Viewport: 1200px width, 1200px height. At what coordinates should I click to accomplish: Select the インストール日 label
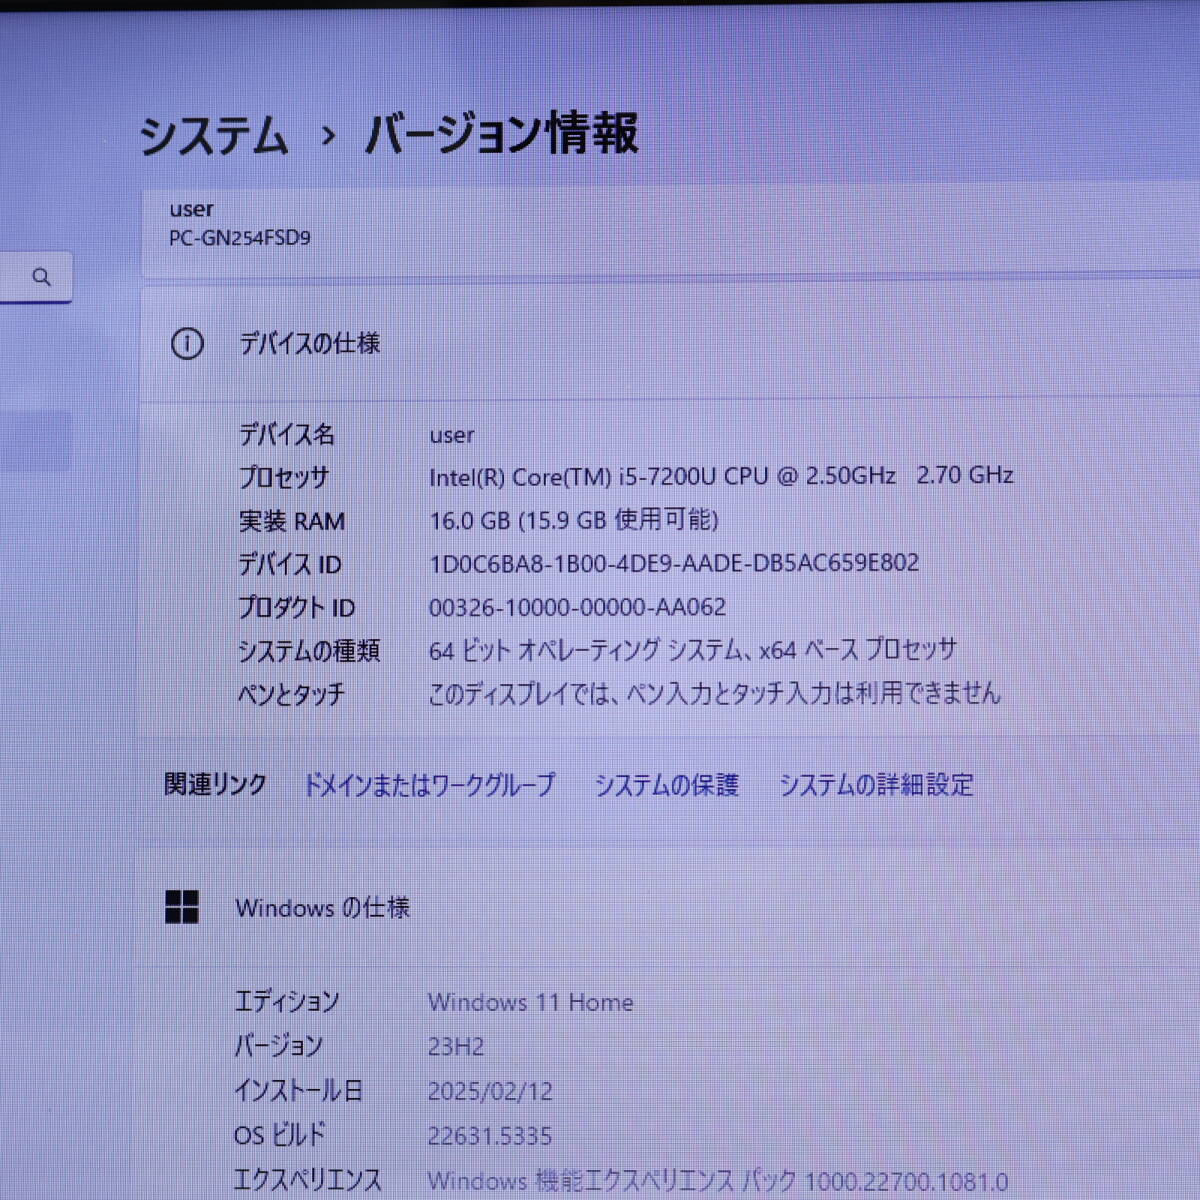[x=298, y=1090]
